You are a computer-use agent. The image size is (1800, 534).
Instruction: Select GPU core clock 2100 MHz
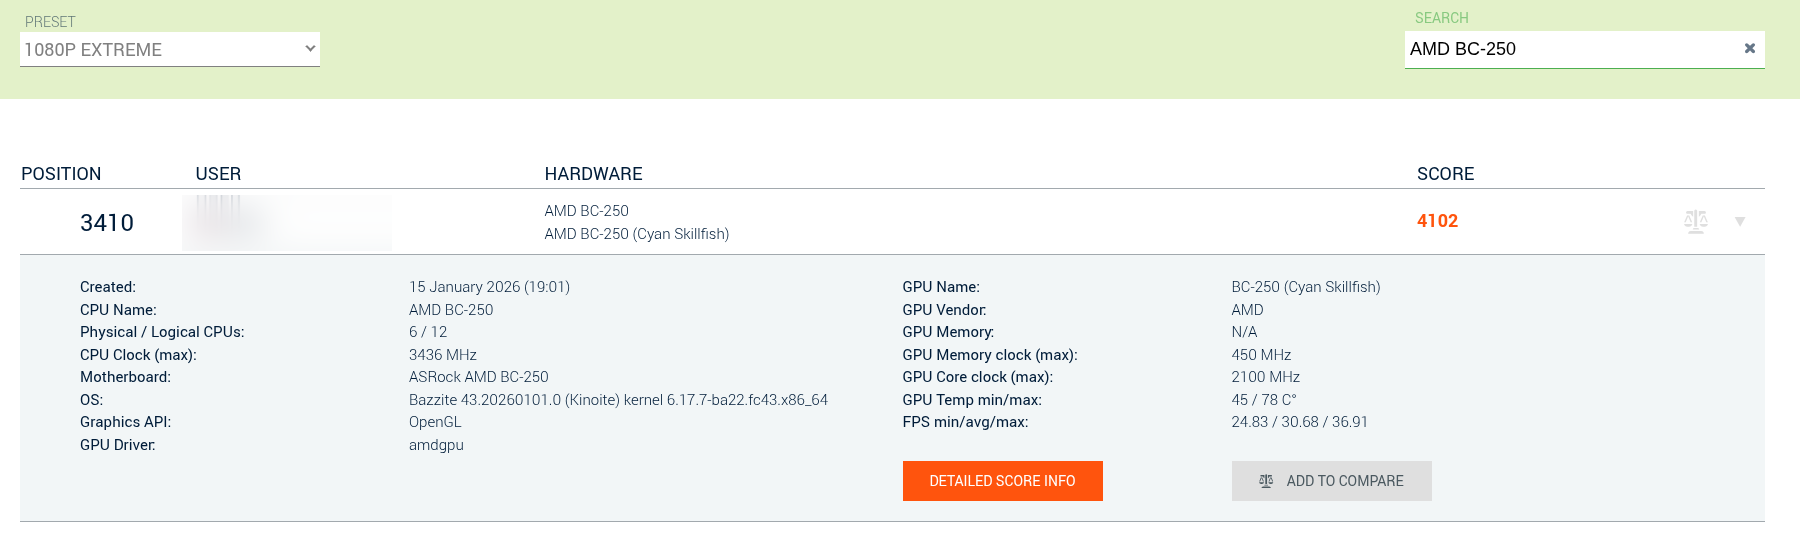(1265, 377)
